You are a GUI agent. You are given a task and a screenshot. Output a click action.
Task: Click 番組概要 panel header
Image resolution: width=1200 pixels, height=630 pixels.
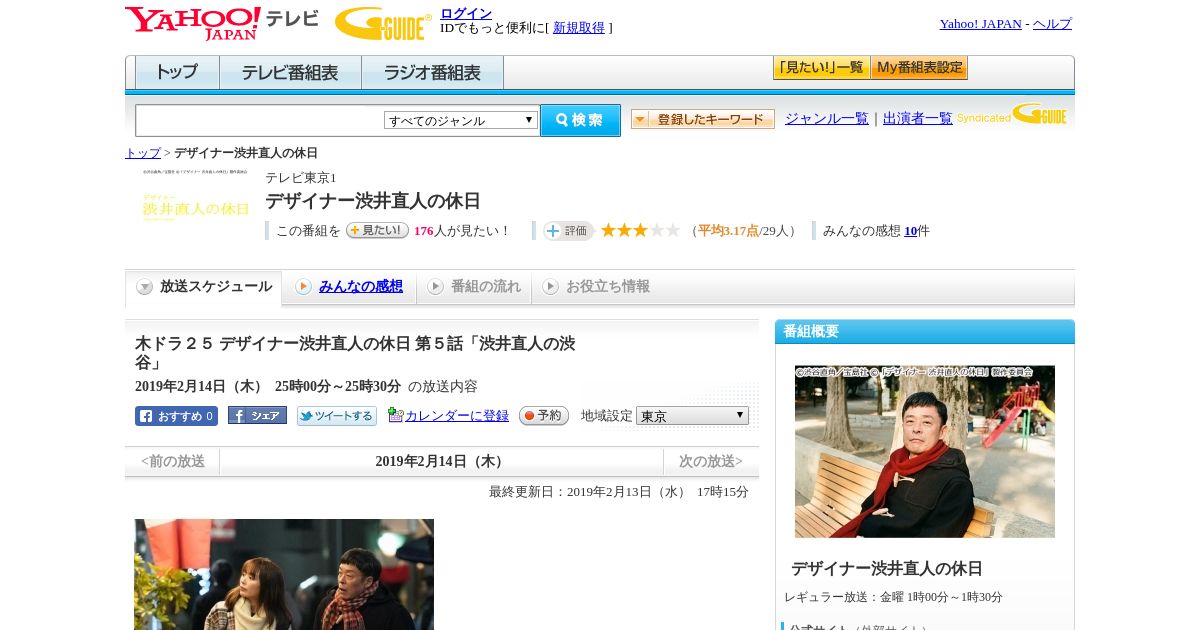925,332
